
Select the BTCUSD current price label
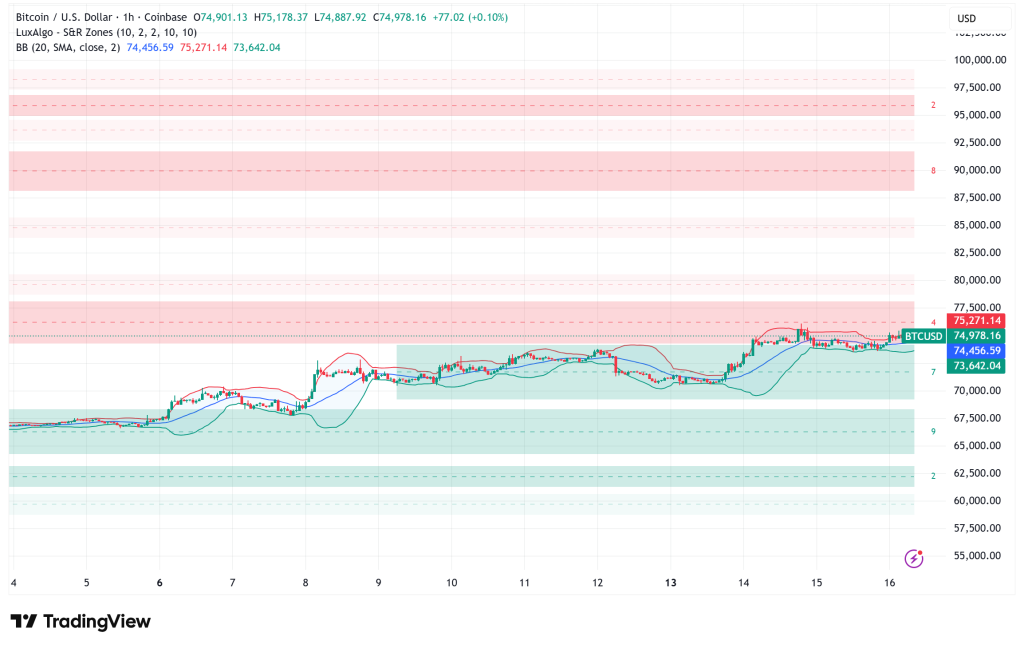(925, 336)
